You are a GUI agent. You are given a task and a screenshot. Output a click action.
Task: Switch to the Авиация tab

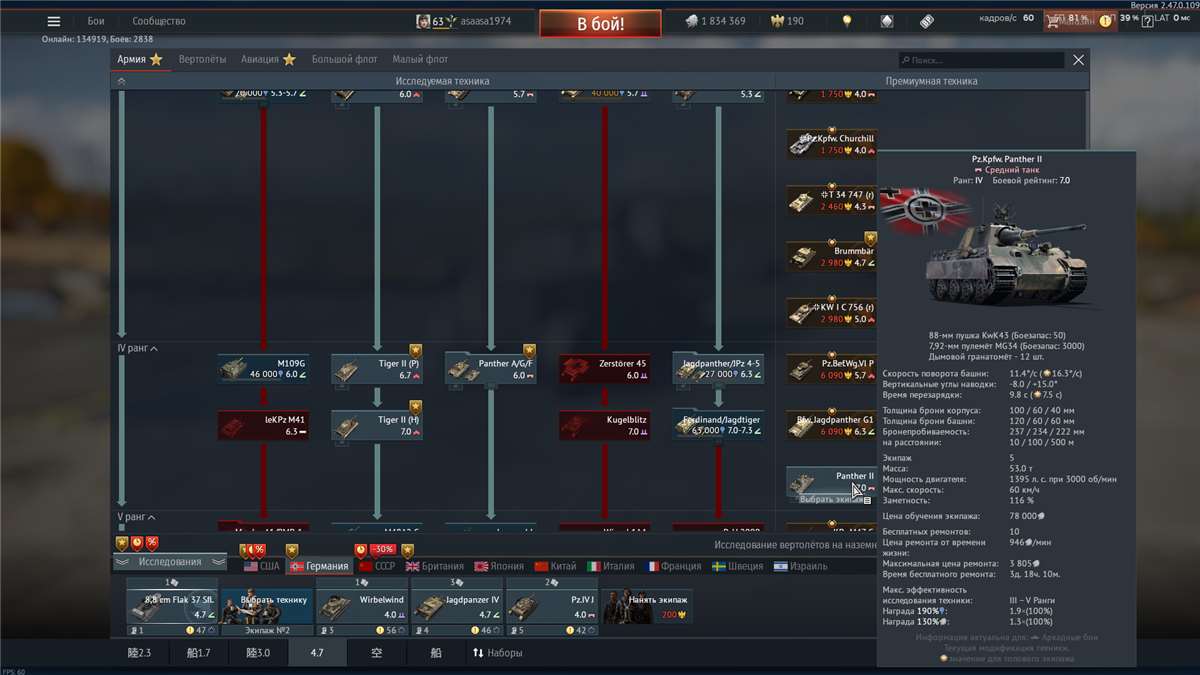click(x=268, y=60)
